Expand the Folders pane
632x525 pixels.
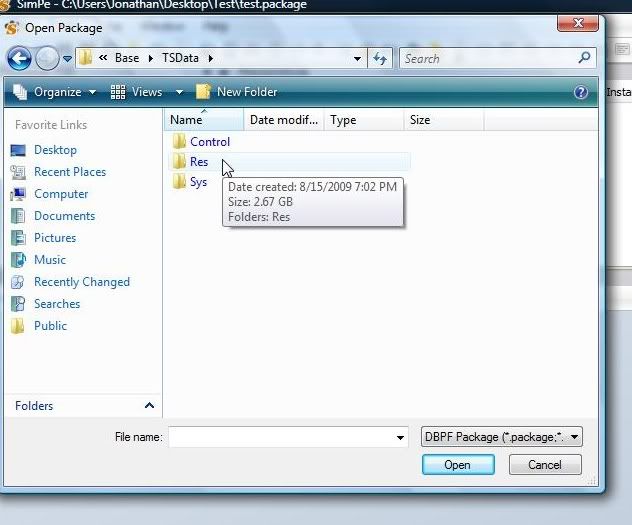149,406
